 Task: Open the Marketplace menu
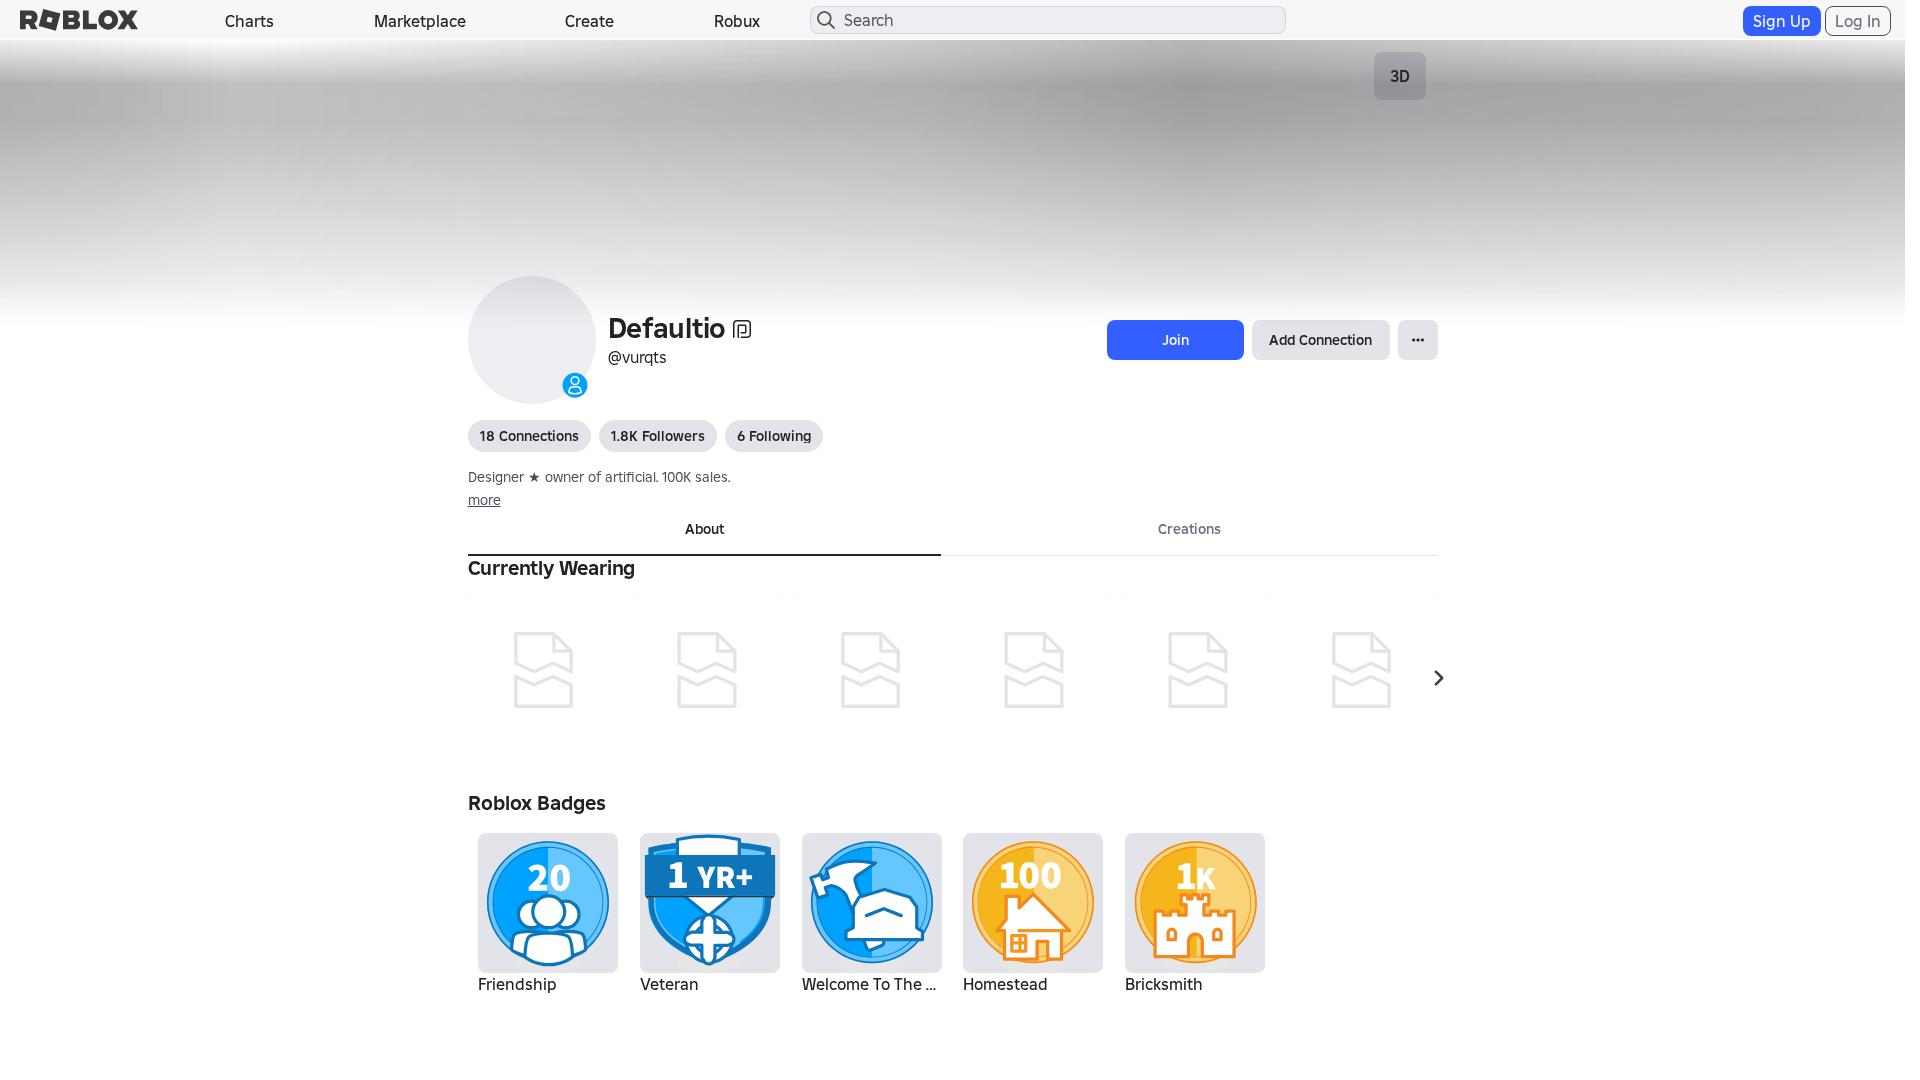(420, 21)
